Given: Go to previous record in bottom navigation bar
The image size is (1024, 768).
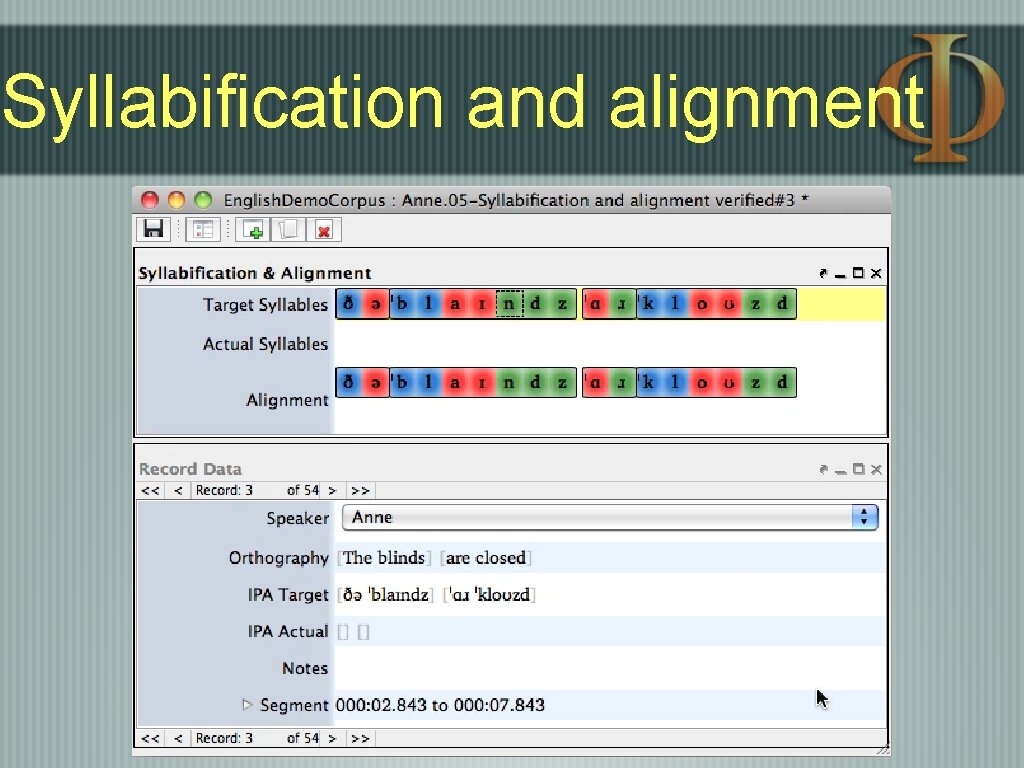Looking at the screenshot, I should pyautogui.click(x=178, y=739).
